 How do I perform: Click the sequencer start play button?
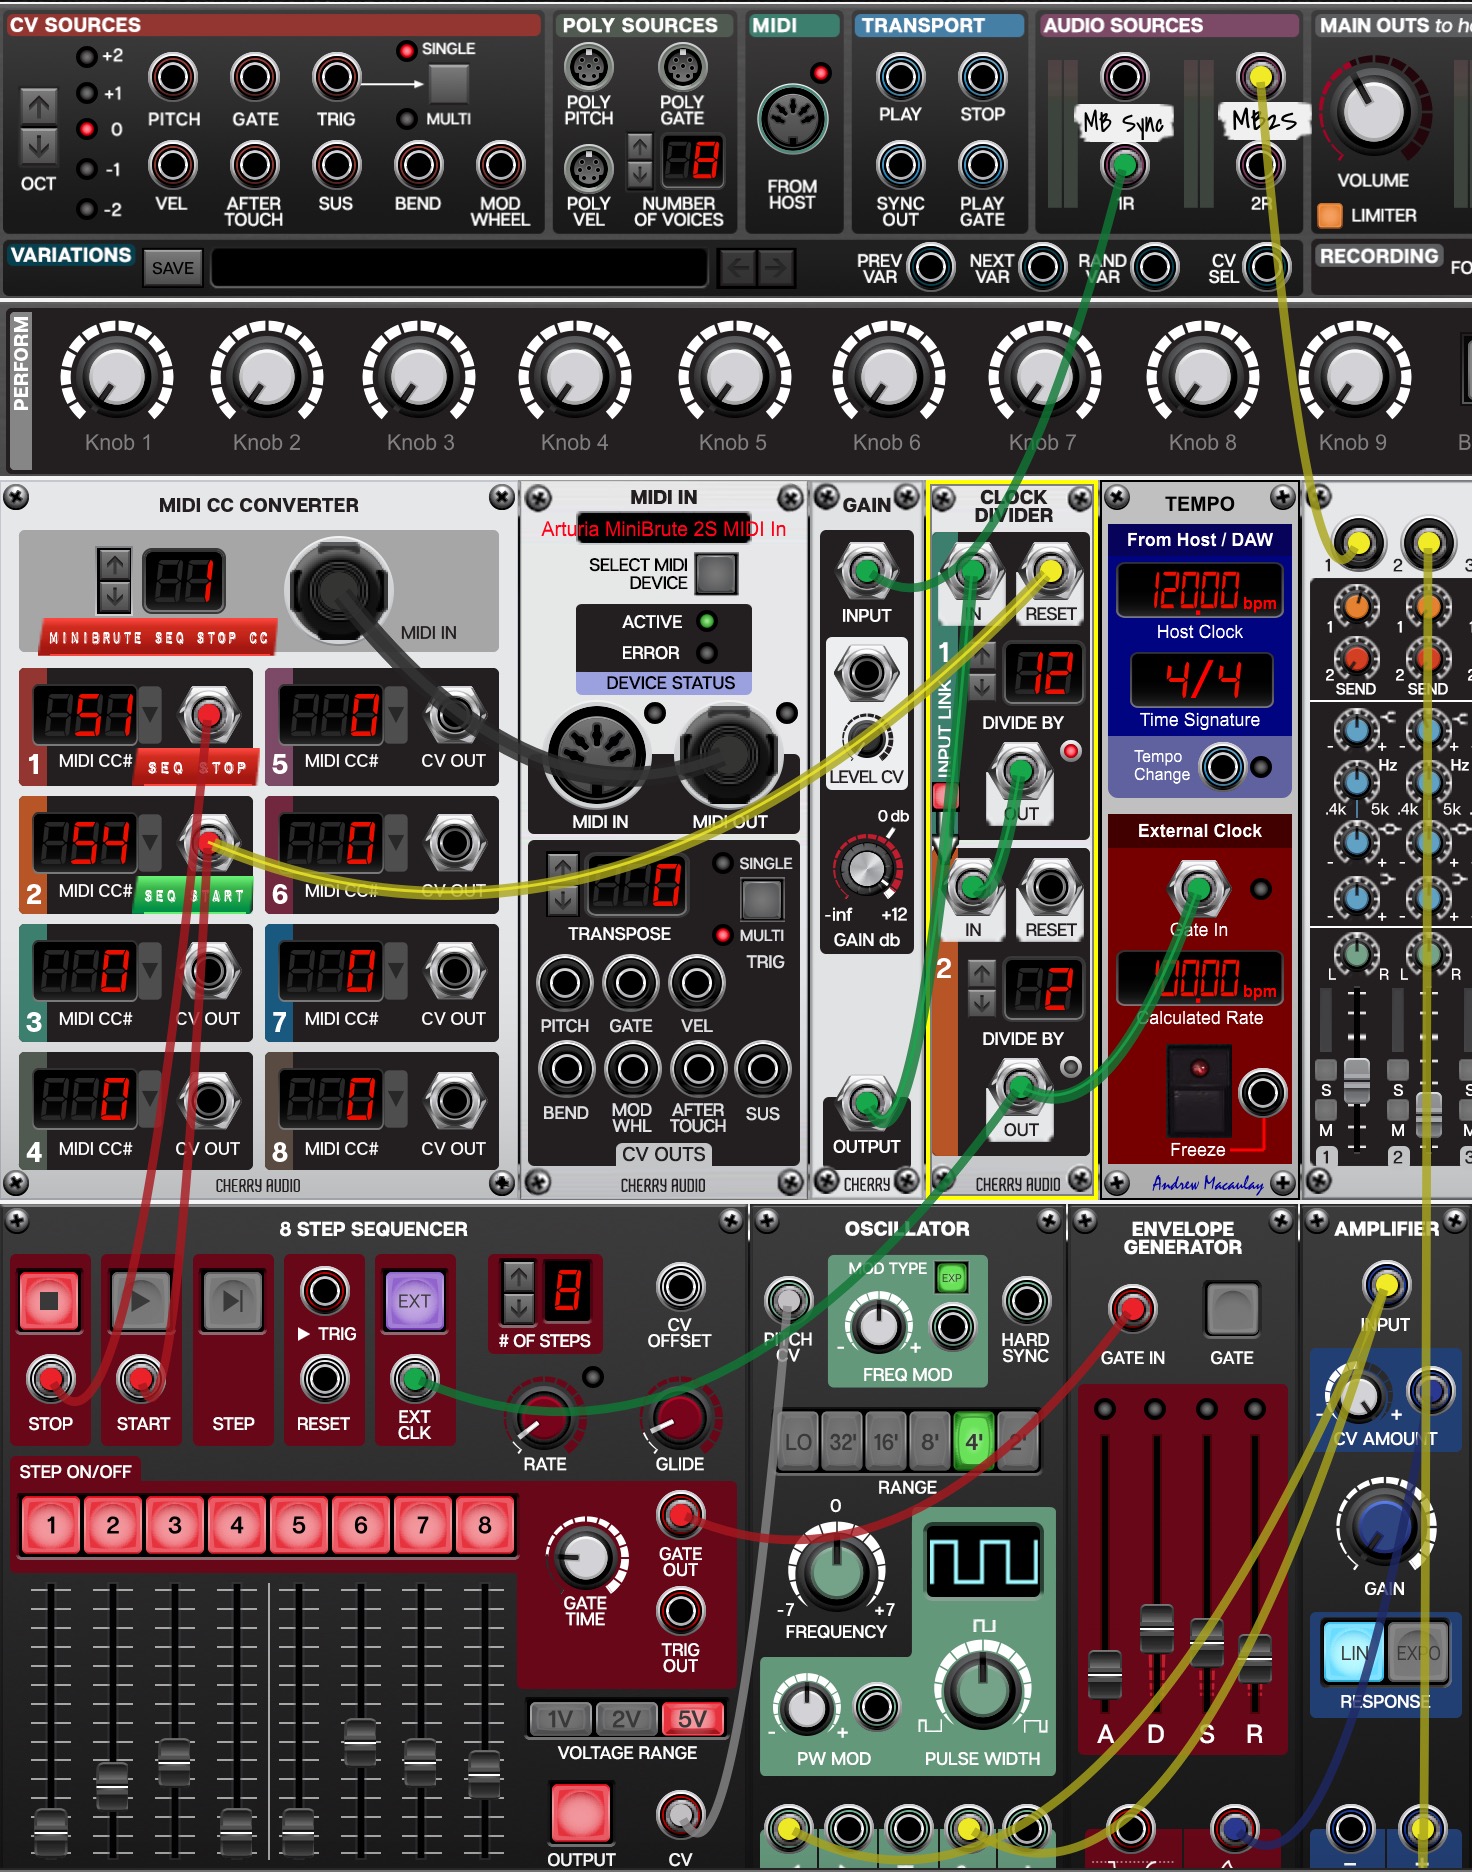click(140, 1301)
